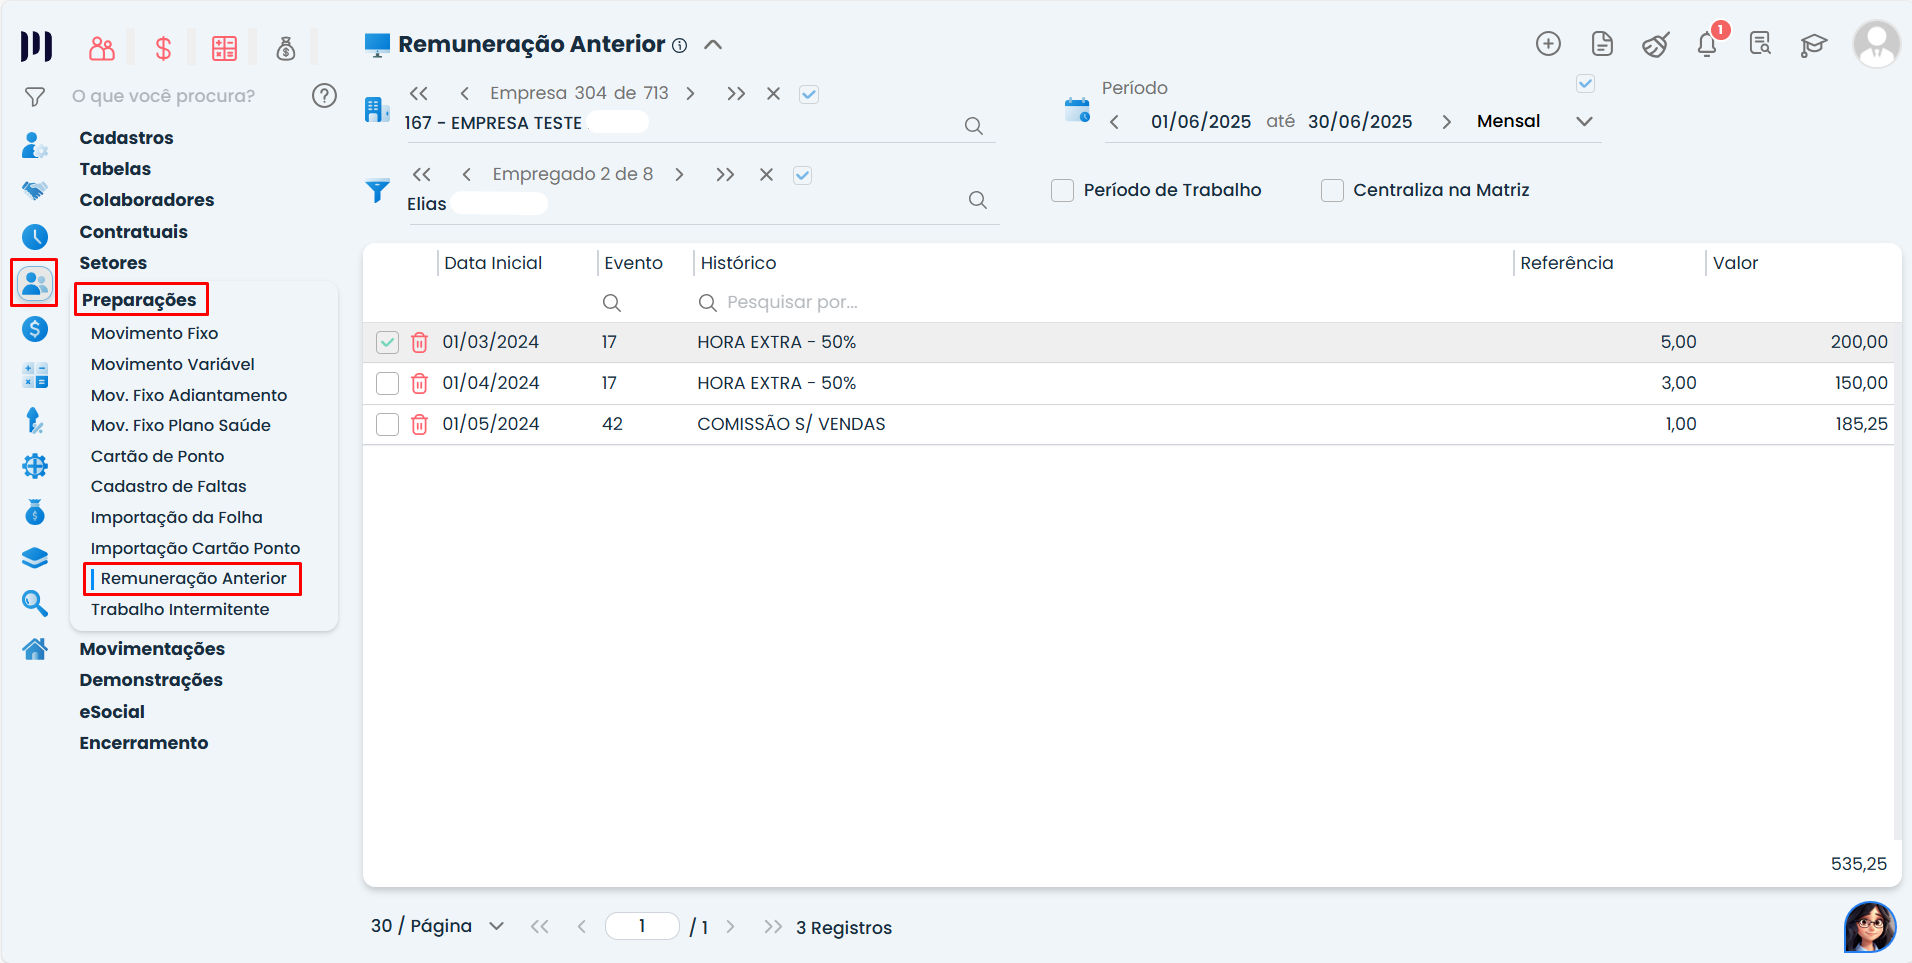Open Movimento Variável menu item
This screenshot has width=1912, height=963.
click(x=172, y=364)
